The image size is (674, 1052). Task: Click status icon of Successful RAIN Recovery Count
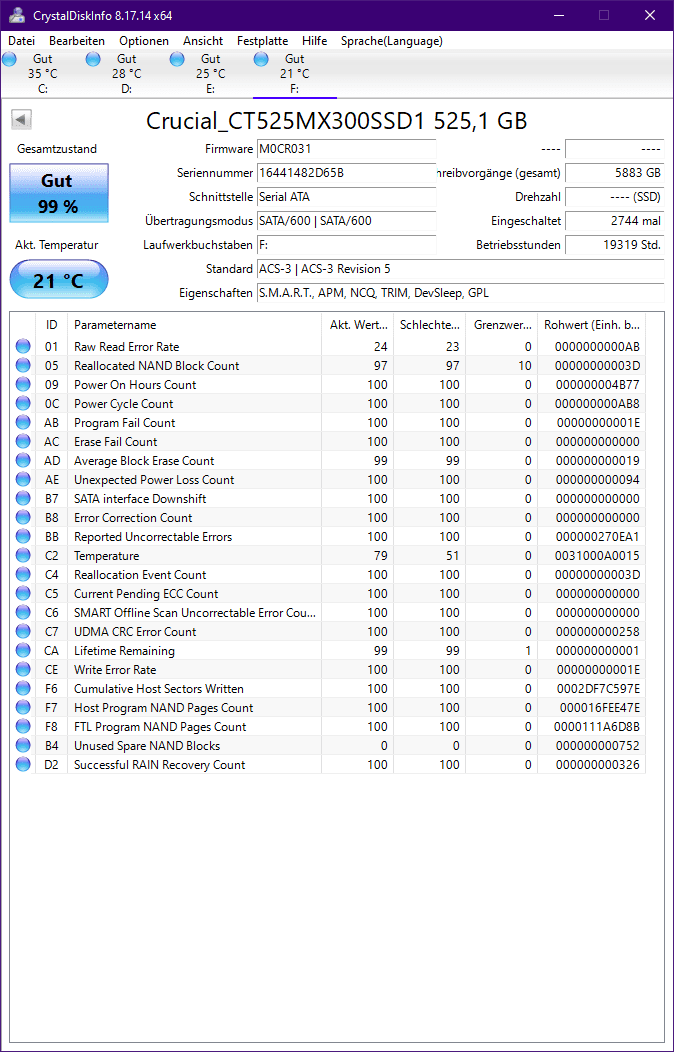23,765
